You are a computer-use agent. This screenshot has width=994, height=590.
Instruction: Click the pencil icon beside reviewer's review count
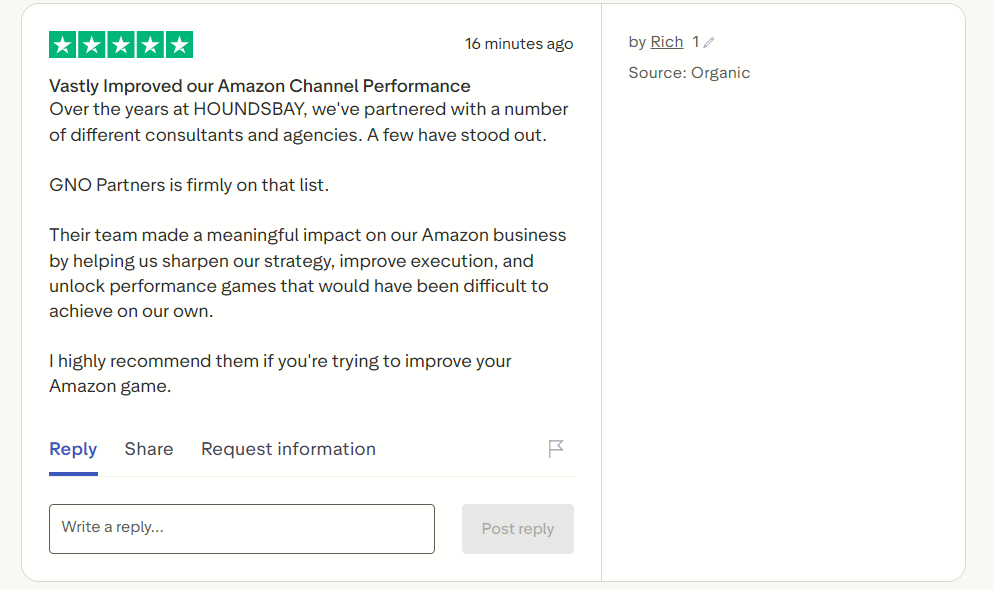709,42
